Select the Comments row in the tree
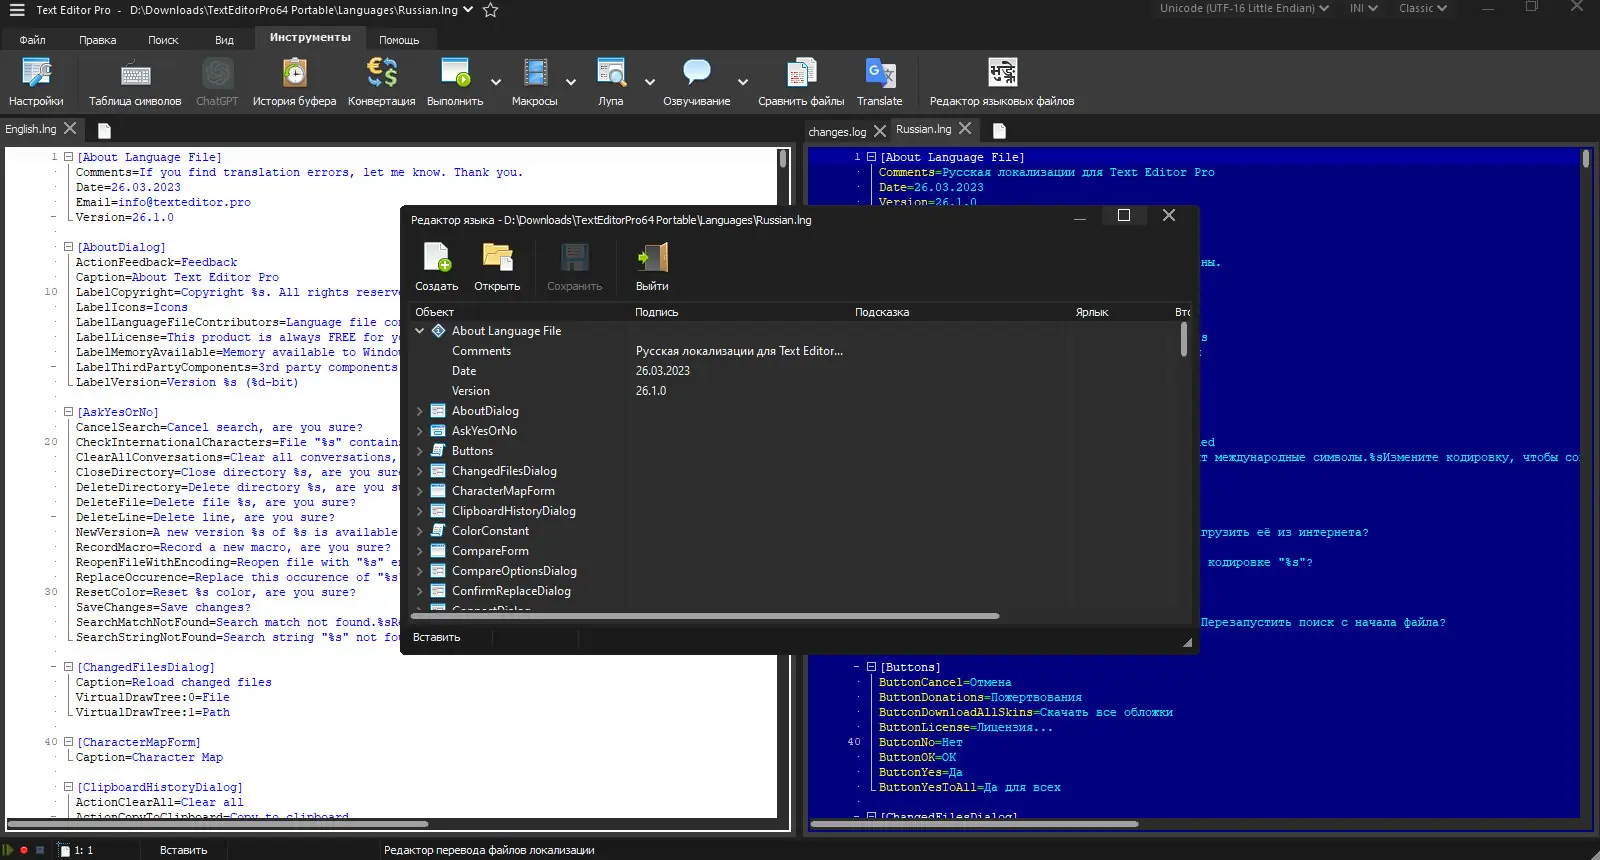This screenshot has width=1600, height=860. (481, 351)
